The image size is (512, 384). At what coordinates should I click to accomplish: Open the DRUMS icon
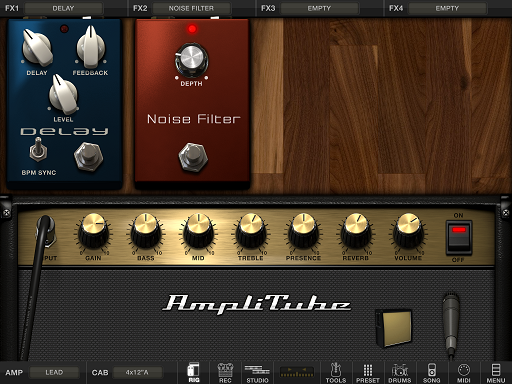click(x=399, y=373)
